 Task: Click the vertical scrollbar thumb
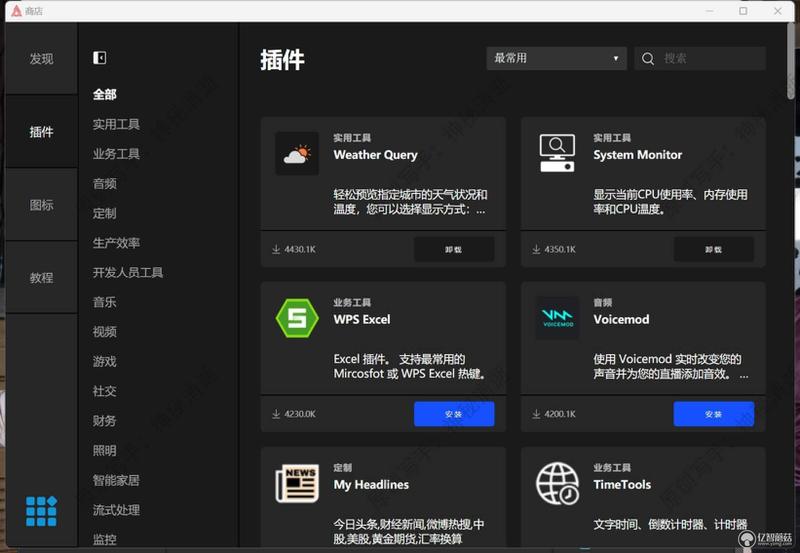pyautogui.click(x=791, y=61)
